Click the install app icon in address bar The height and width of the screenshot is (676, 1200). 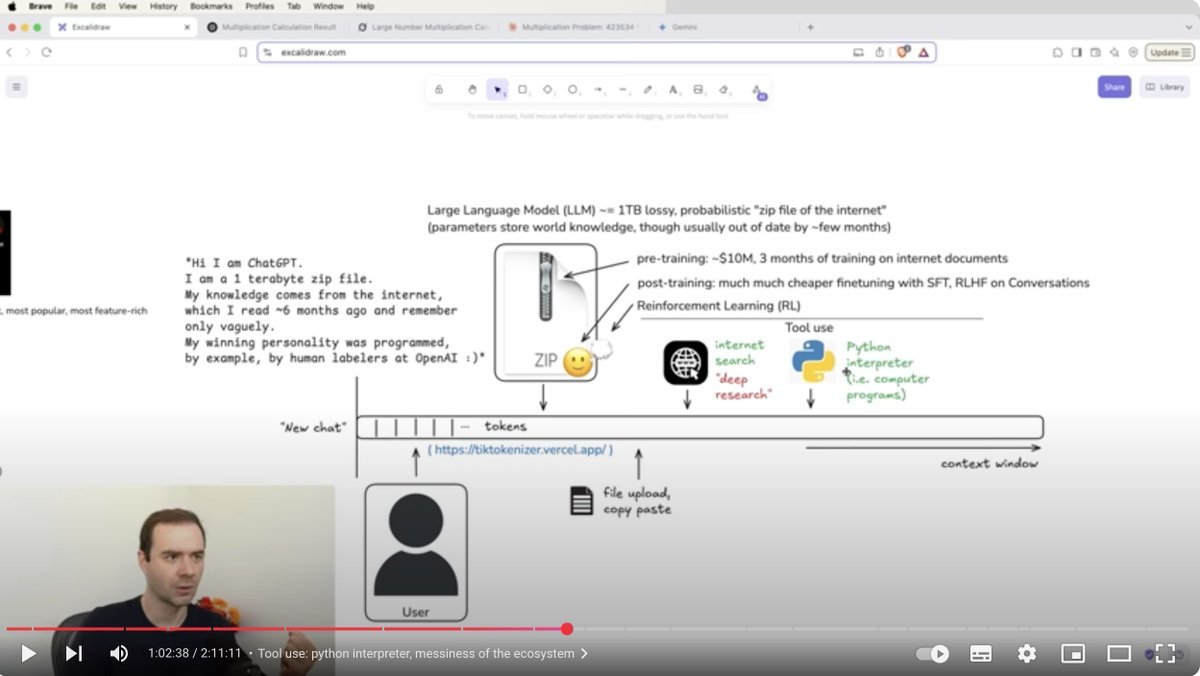pyautogui.click(x=858, y=52)
